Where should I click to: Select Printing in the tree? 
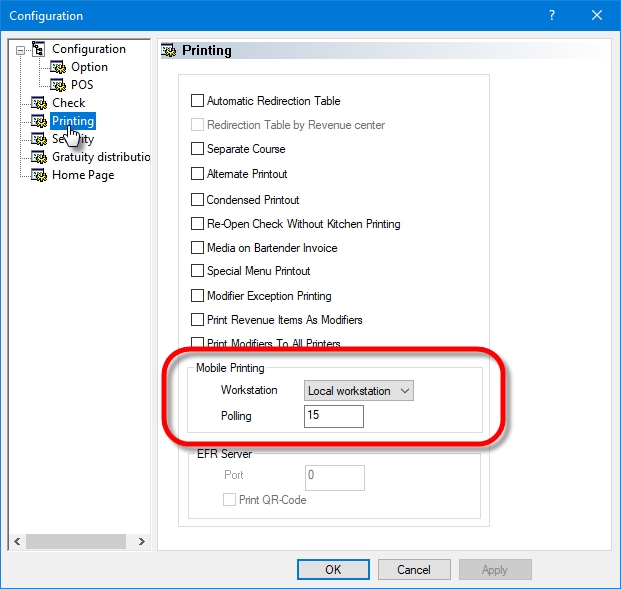point(73,121)
